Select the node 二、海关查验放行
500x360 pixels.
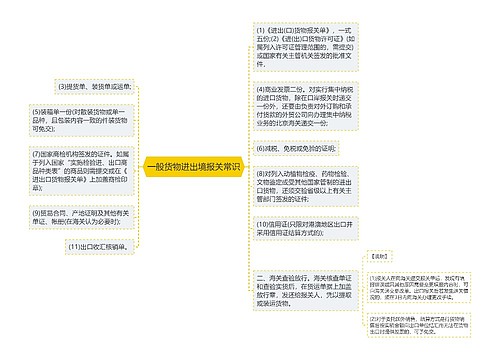(306, 291)
